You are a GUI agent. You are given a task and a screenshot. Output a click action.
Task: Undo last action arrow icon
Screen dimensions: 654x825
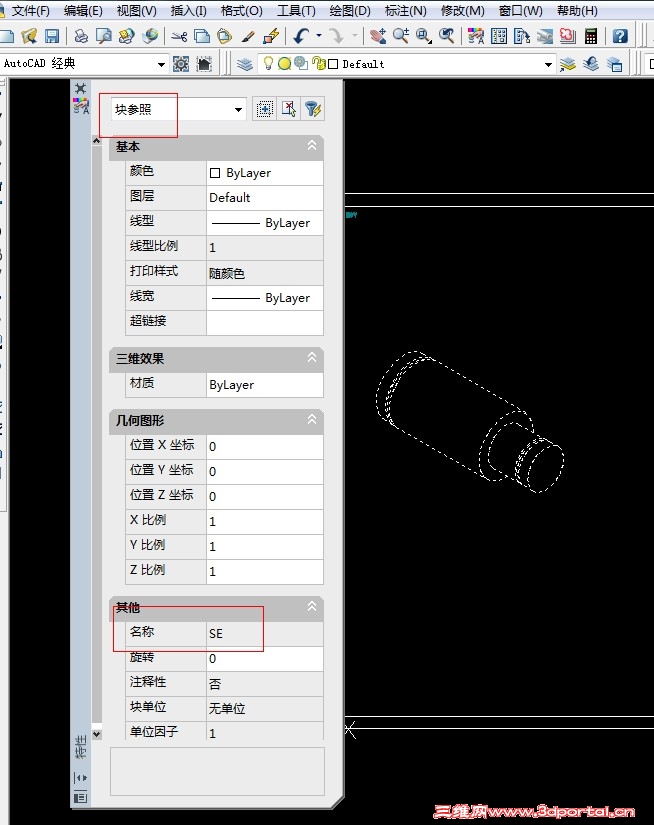click(x=301, y=36)
